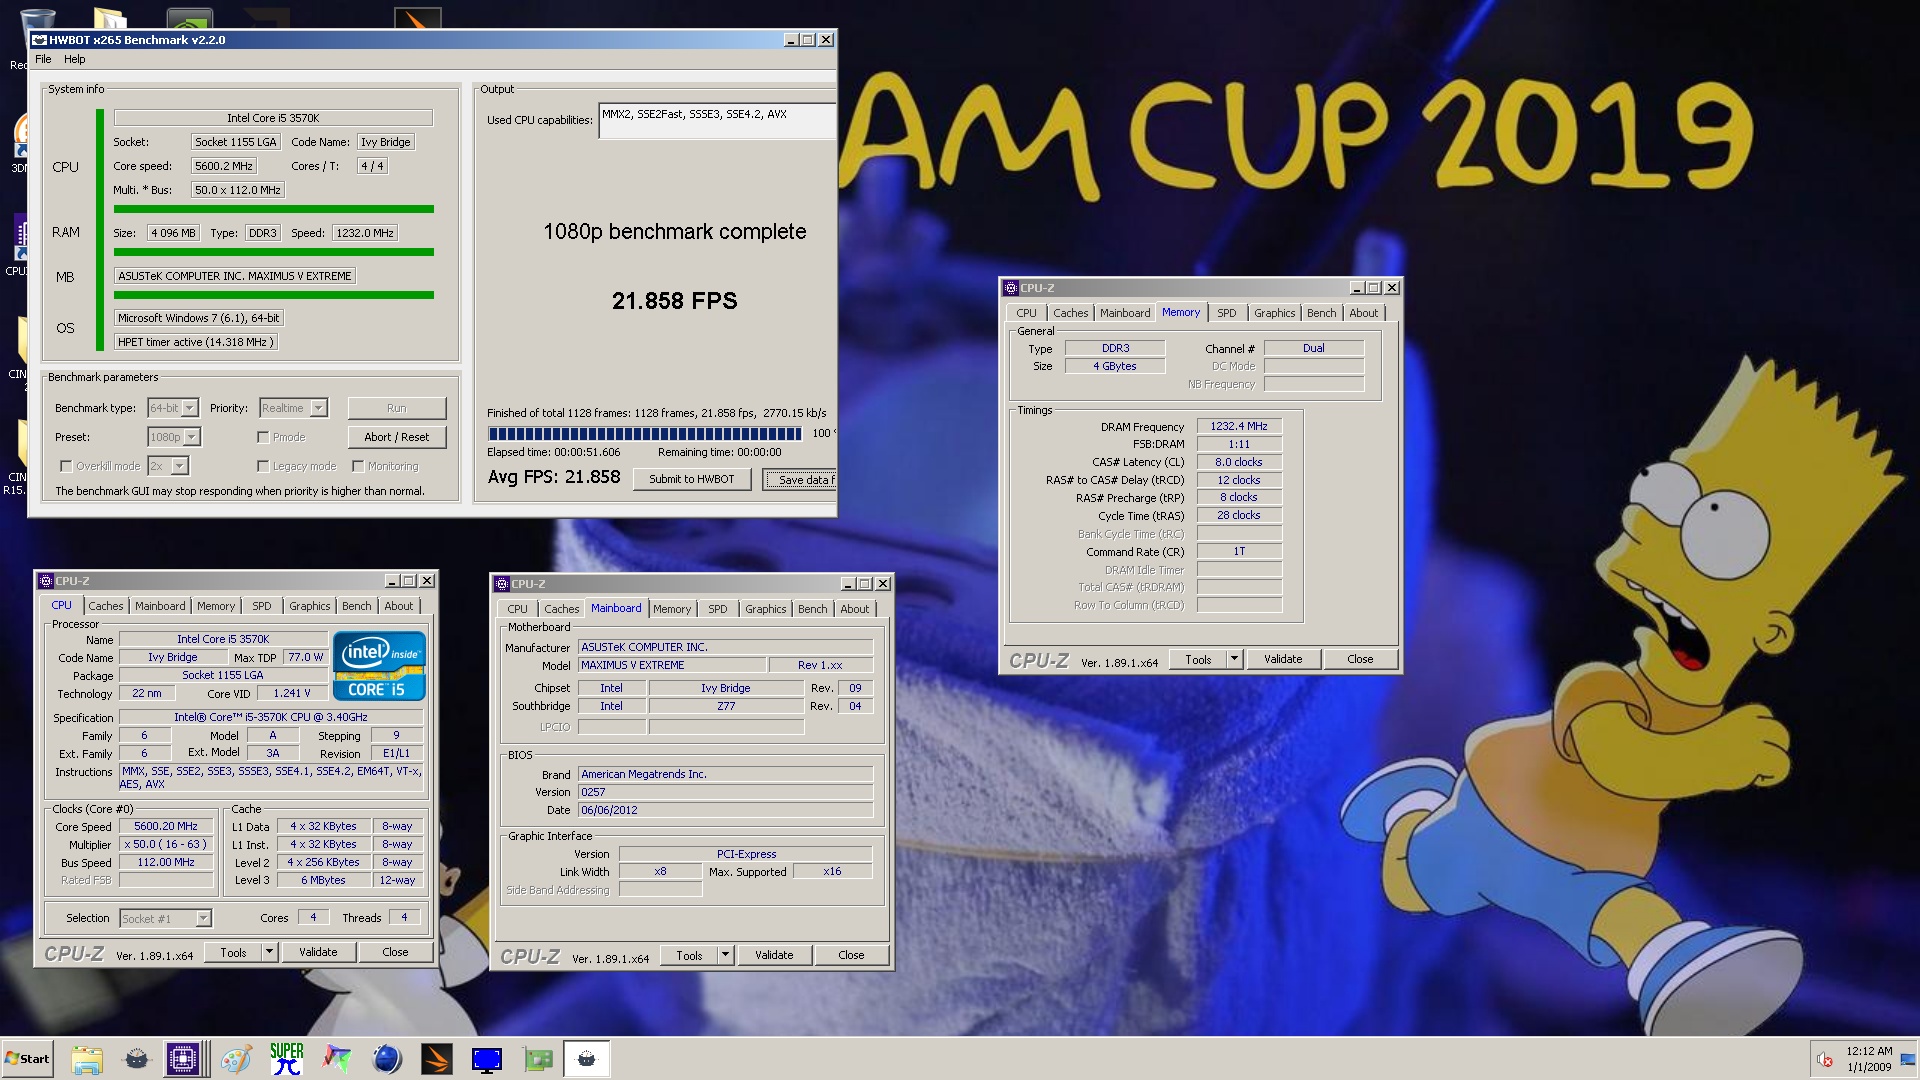Click the 21.858 FPS result text

pyautogui.click(x=675, y=301)
